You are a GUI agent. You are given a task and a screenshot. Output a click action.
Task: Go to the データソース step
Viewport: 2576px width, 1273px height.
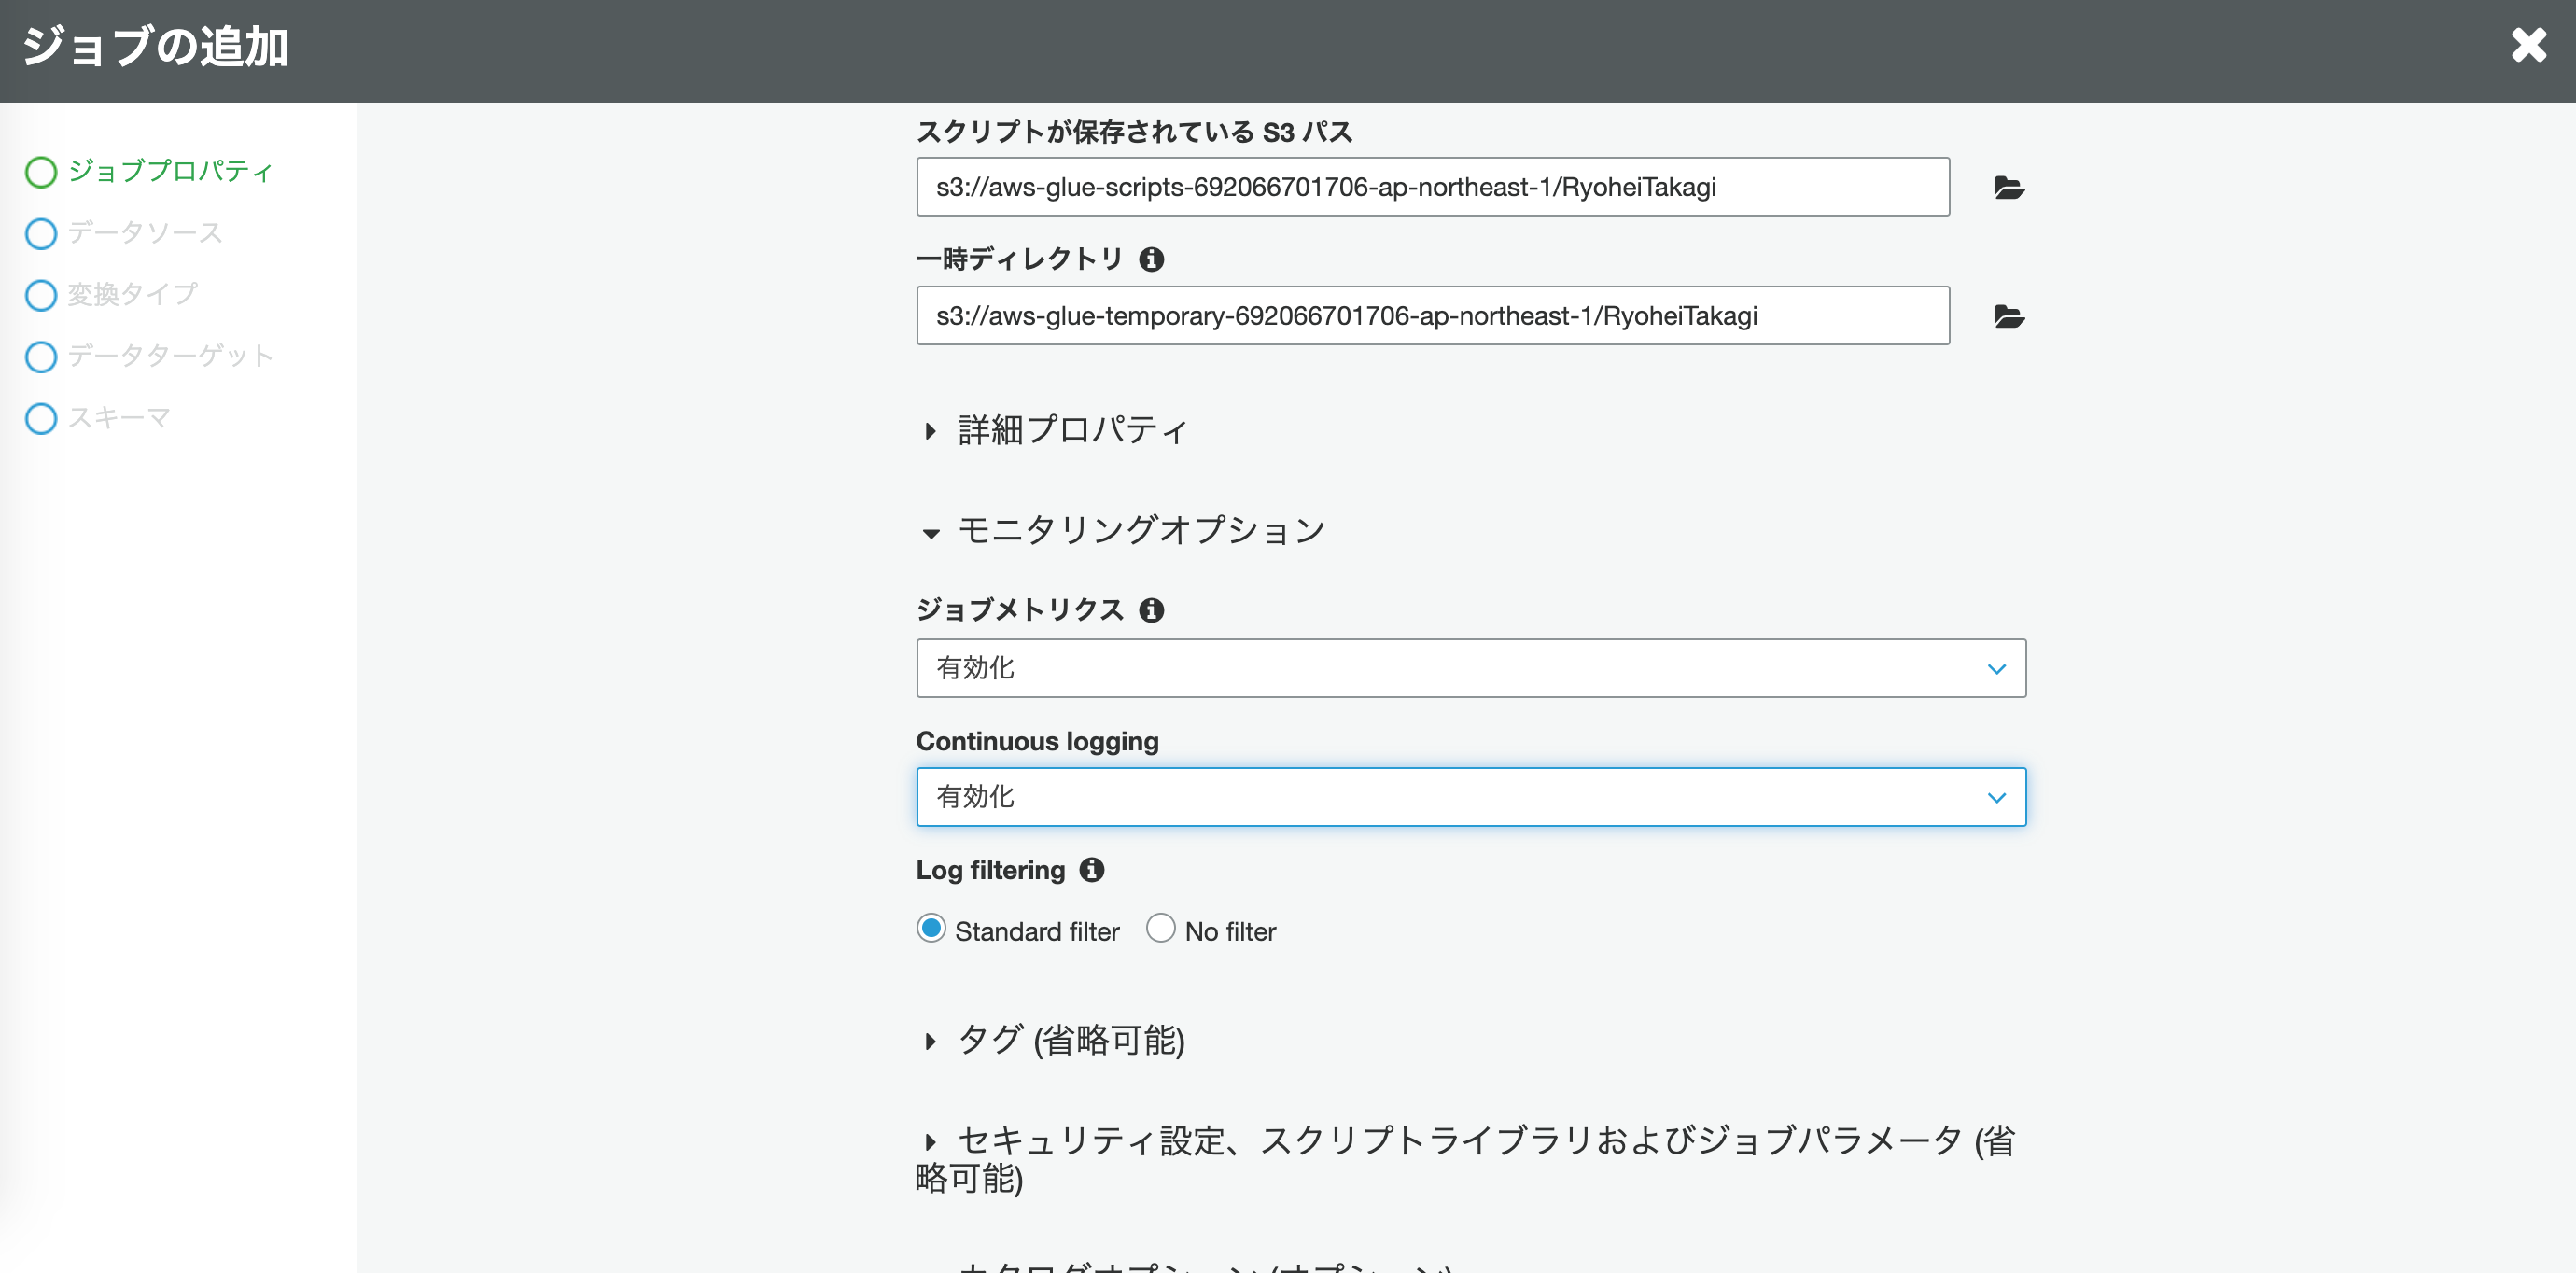point(145,233)
